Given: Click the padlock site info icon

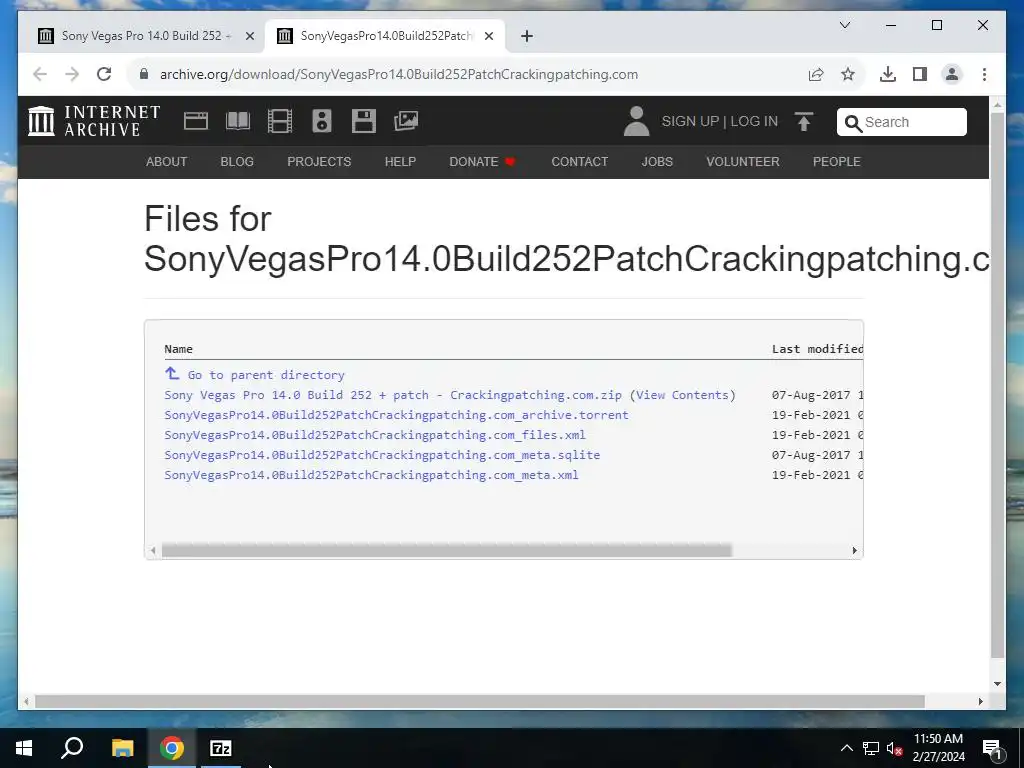Looking at the screenshot, I should (144, 74).
